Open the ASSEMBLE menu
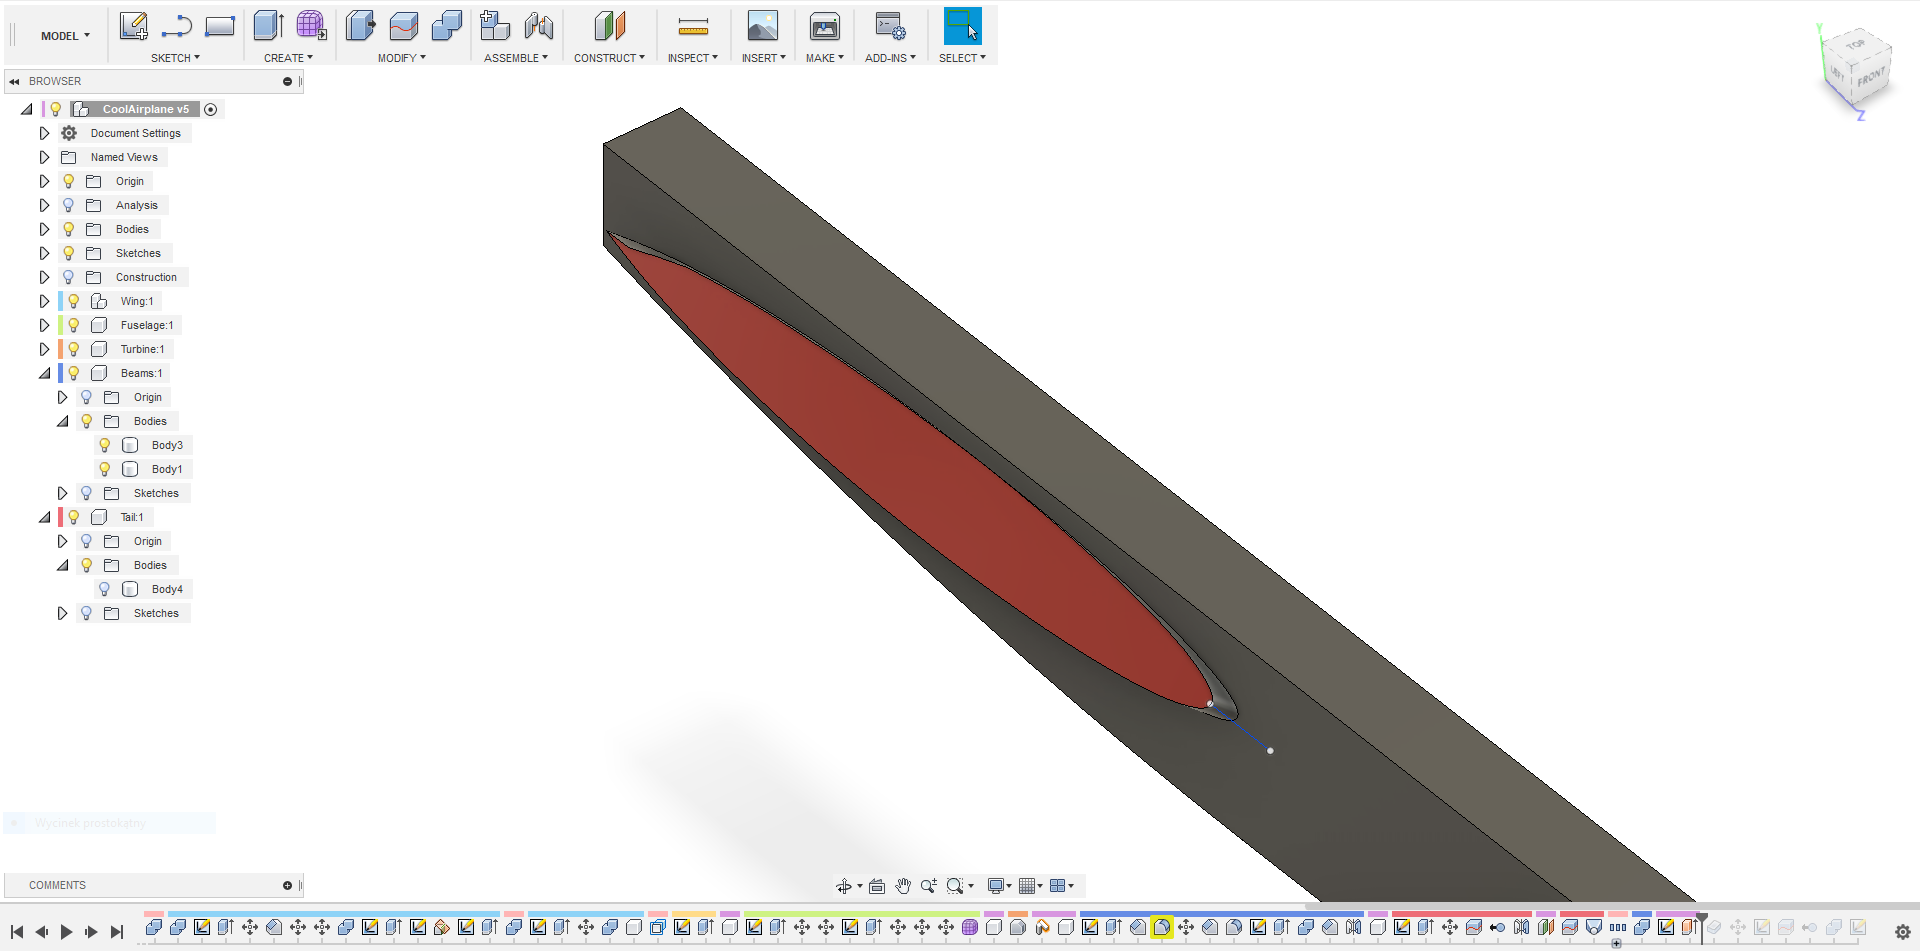This screenshot has height=951, width=1920. (516, 58)
